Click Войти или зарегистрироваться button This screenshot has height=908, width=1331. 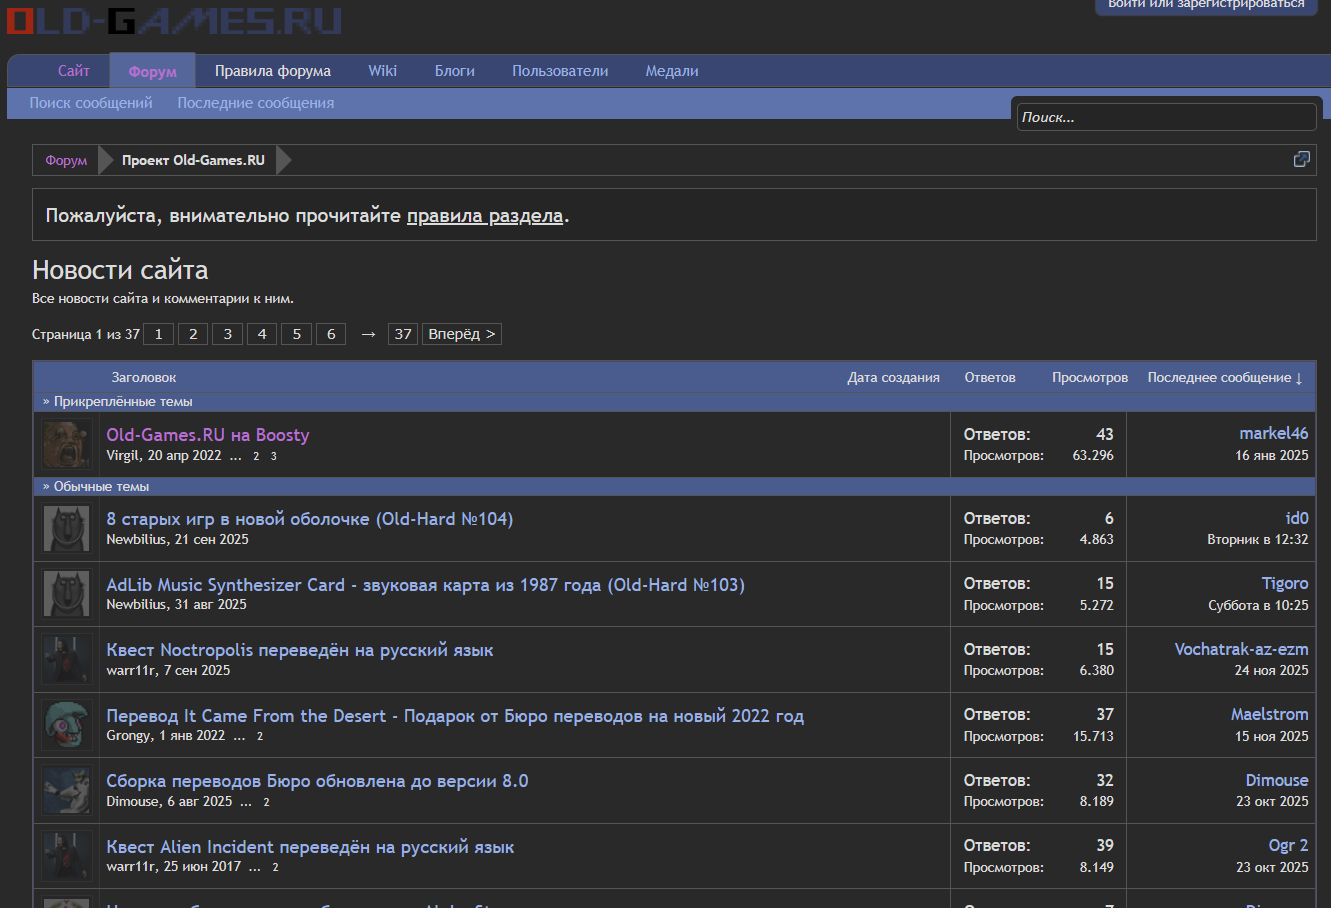click(x=1206, y=5)
